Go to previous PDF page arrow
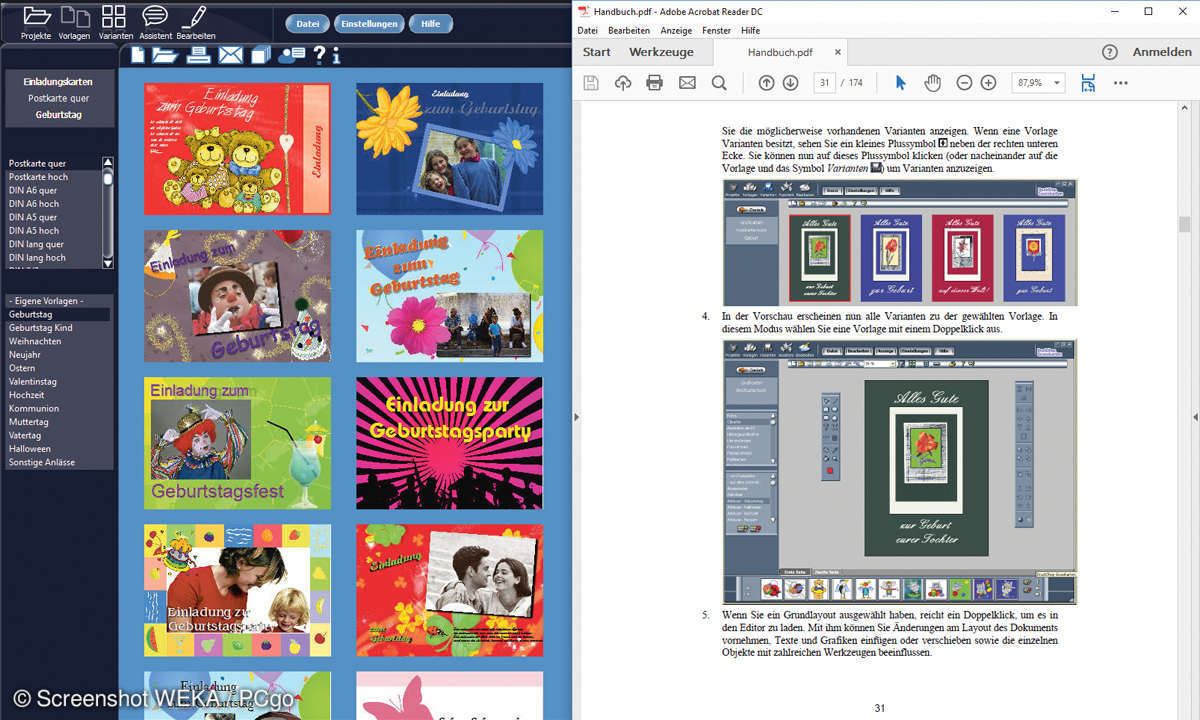 767,83
